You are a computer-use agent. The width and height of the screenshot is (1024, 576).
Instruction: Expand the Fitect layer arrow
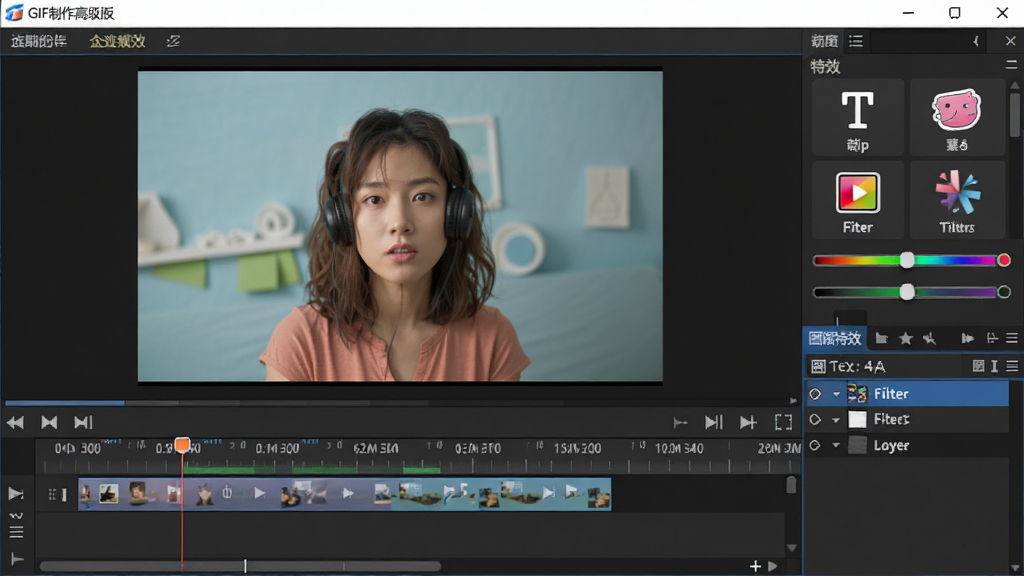point(836,420)
